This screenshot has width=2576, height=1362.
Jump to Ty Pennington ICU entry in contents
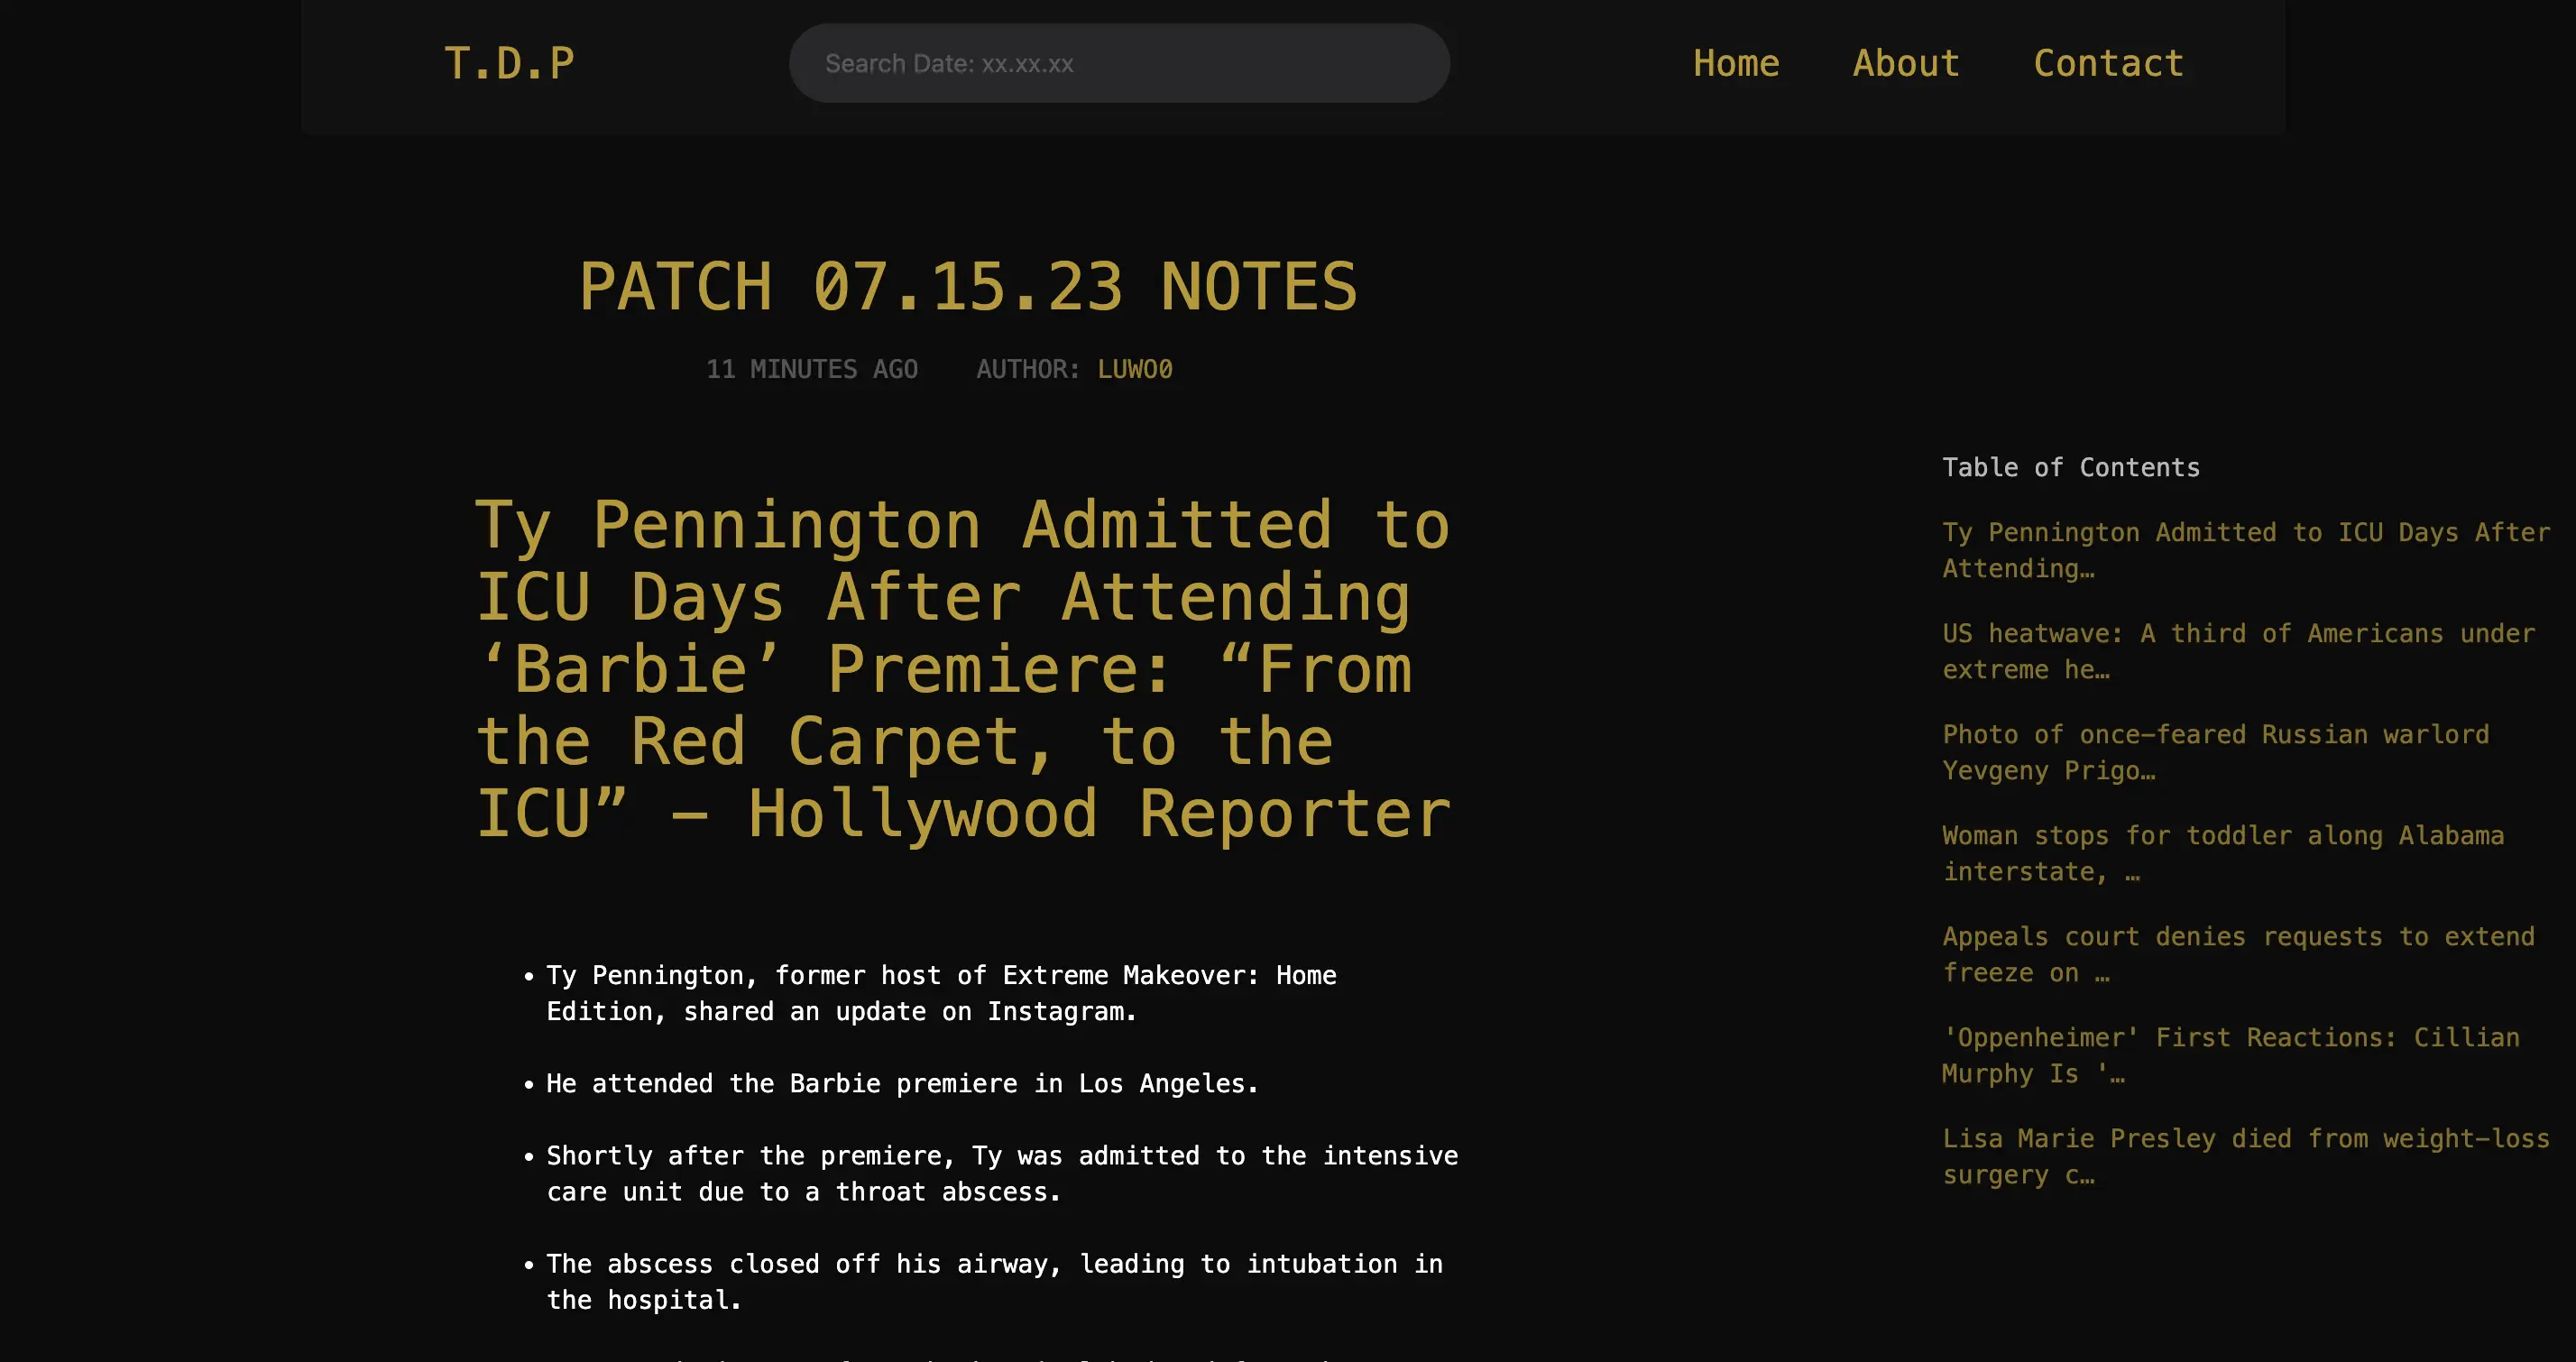(2244, 550)
